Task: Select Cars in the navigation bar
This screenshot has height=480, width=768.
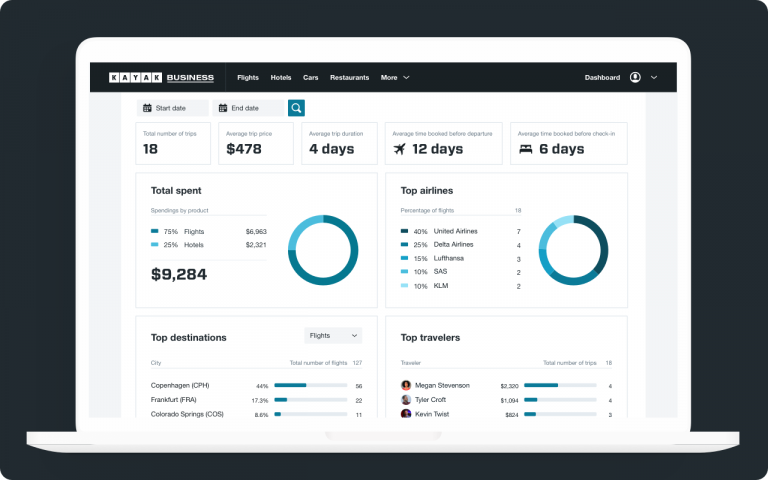Action: tap(311, 77)
